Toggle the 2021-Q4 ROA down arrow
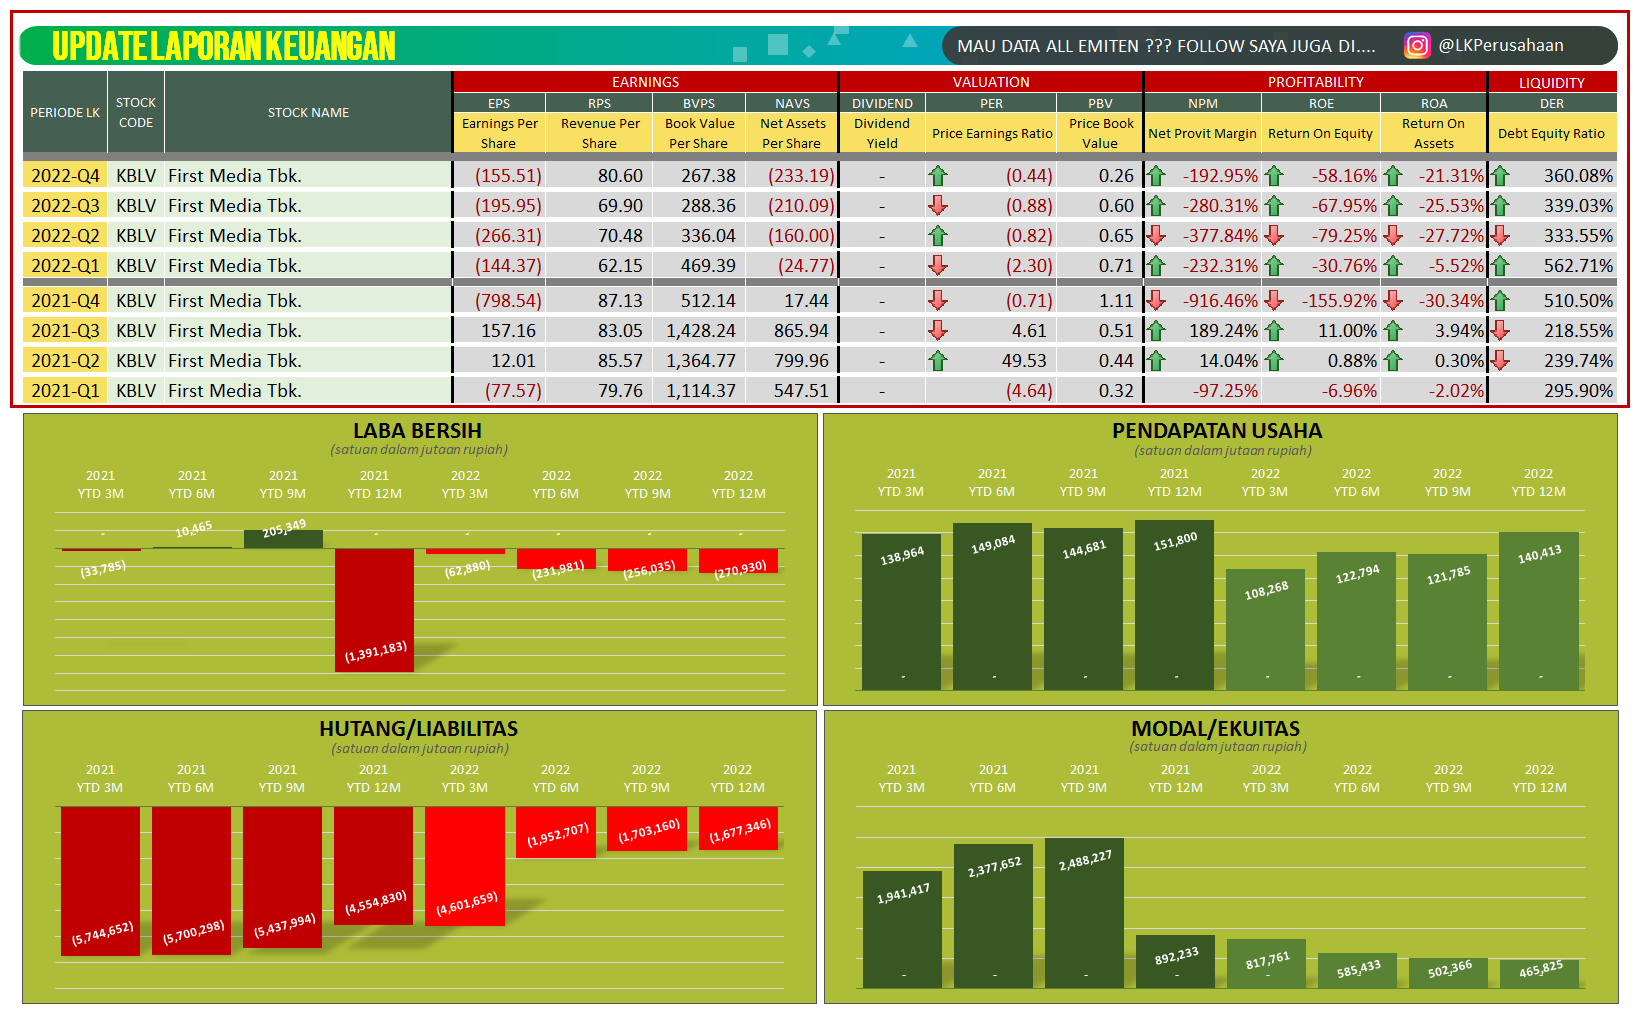Screen dimensions: 1637x1014 (x=1394, y=300)
